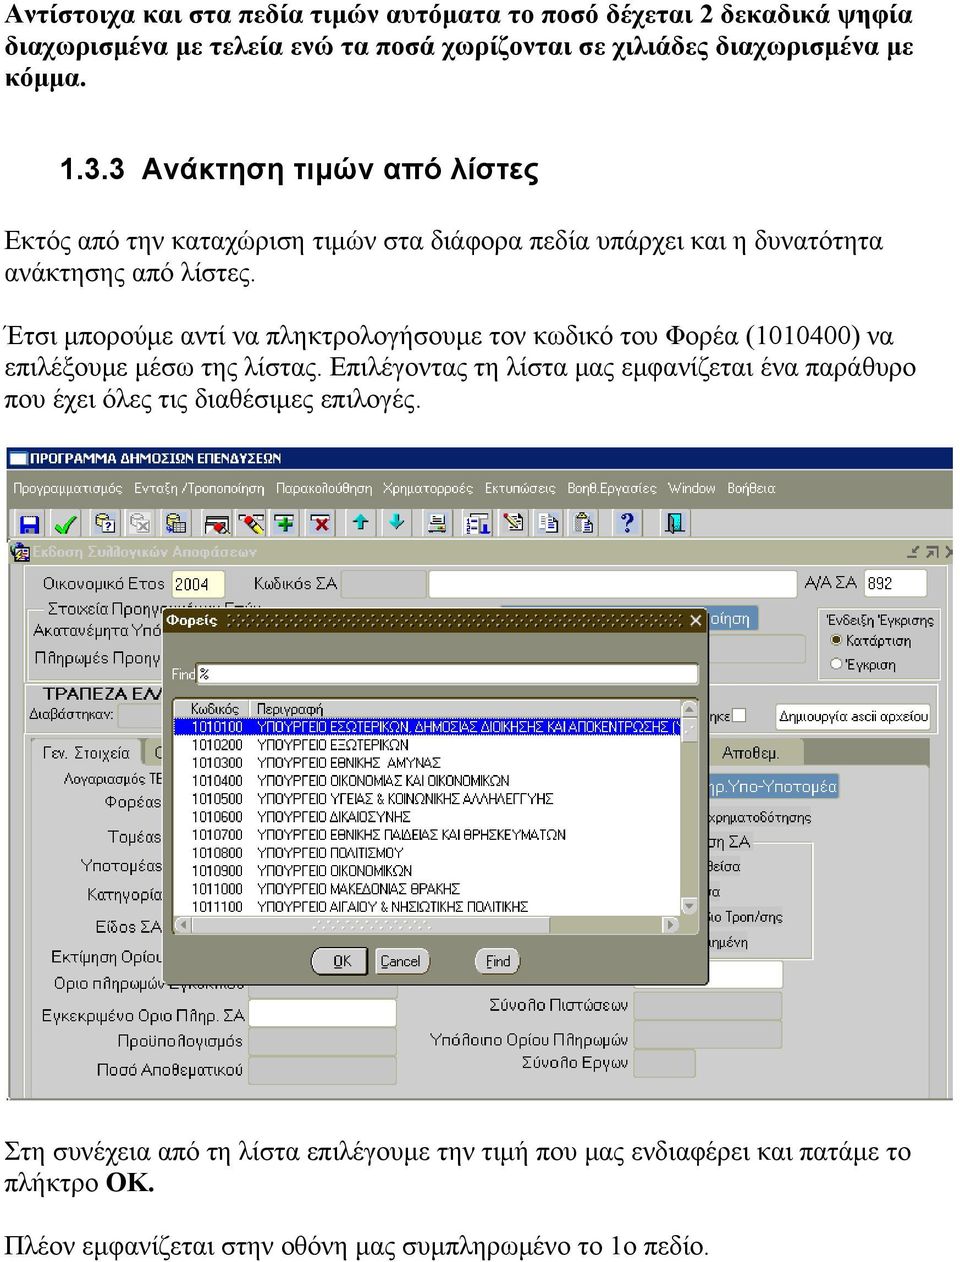This screenshot has height=1262, width=960.
Task: Click the green checkmark toolbar icon
Action: click(65, 523)
